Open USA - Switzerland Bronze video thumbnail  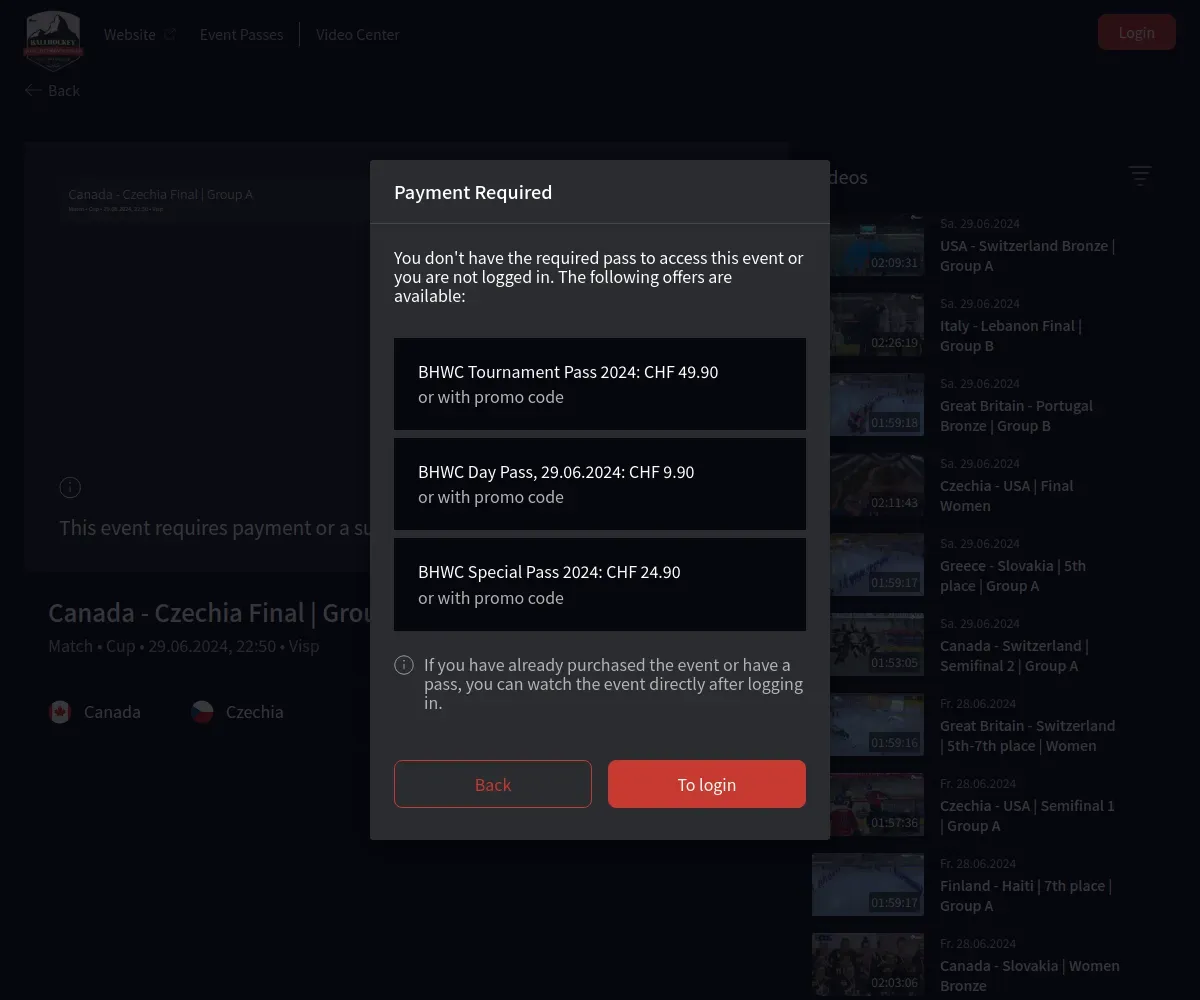877,245
